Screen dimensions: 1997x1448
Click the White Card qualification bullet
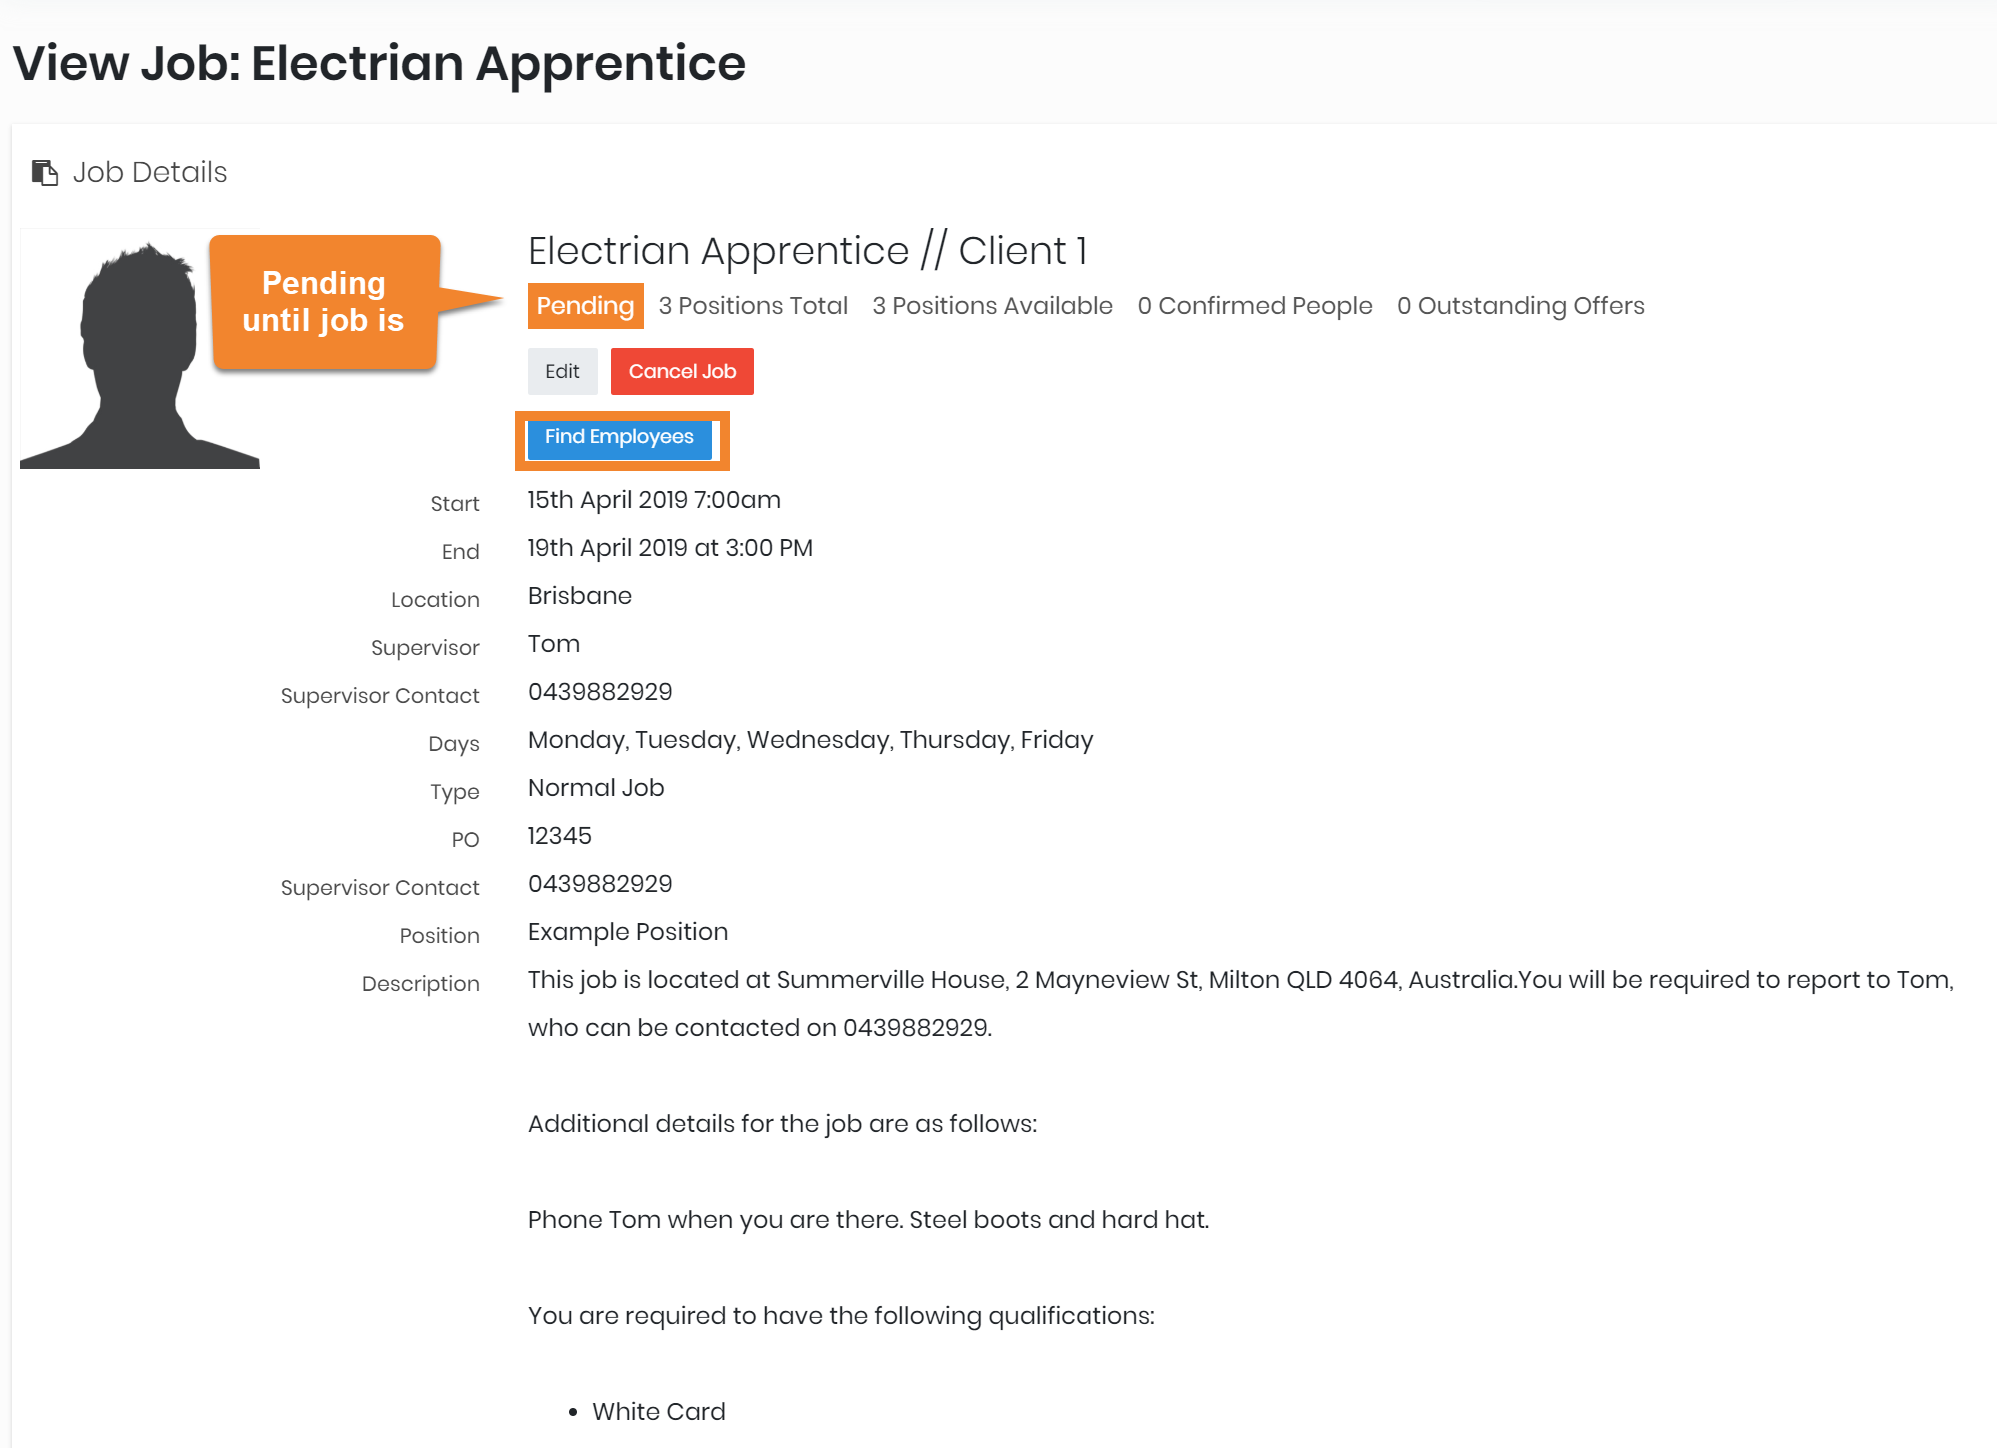(x=658, y=1412)
